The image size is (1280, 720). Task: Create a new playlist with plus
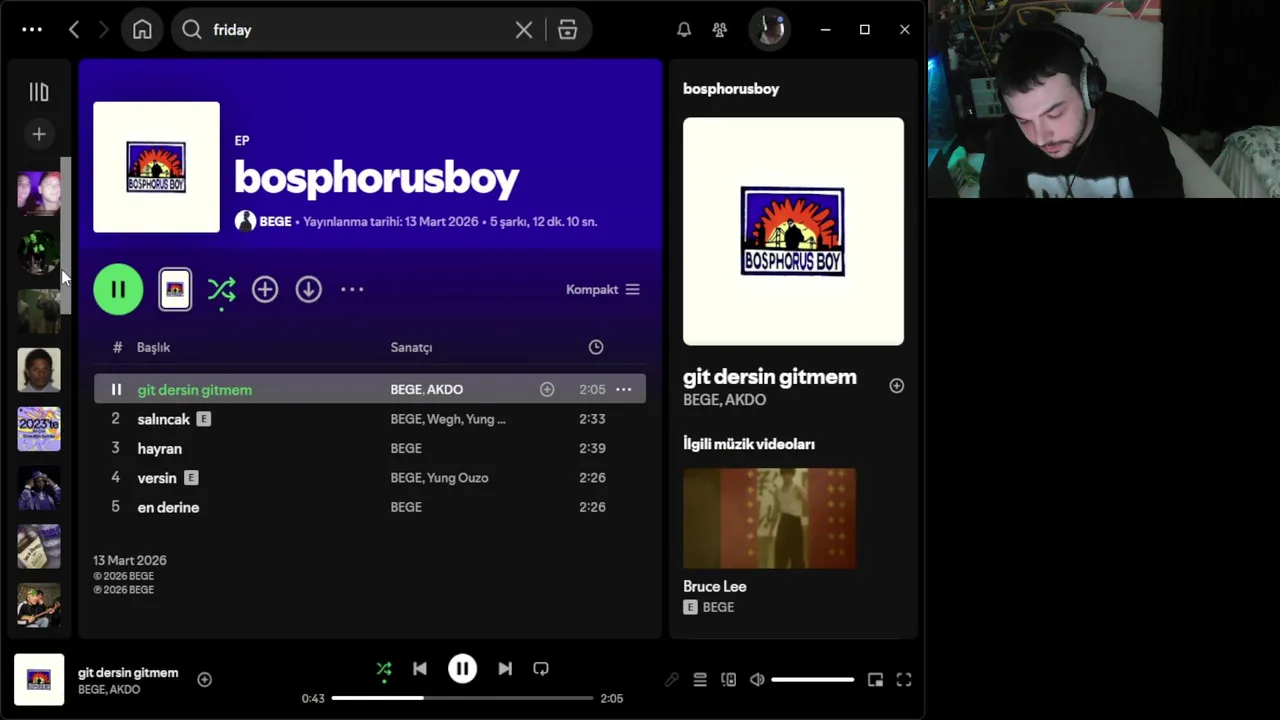pyautogui.click(x=39, y=134)
